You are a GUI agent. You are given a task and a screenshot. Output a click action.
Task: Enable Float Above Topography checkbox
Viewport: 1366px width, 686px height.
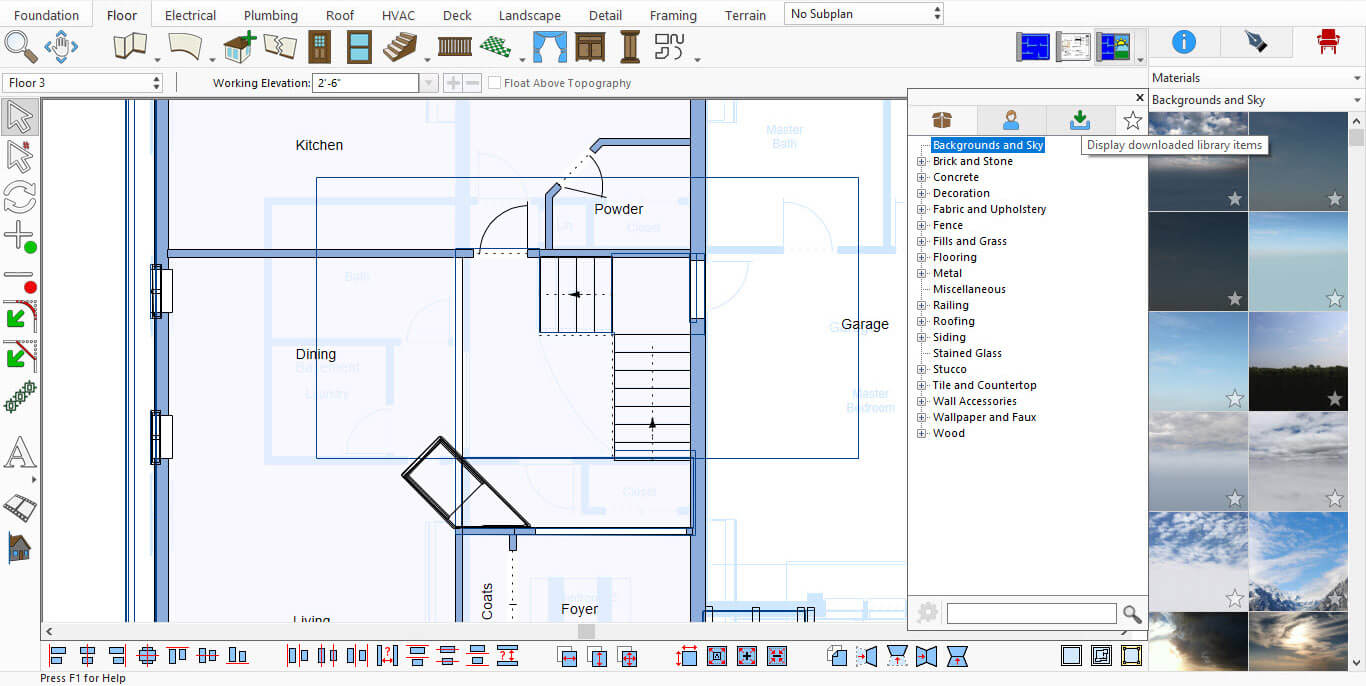point(495,83)
